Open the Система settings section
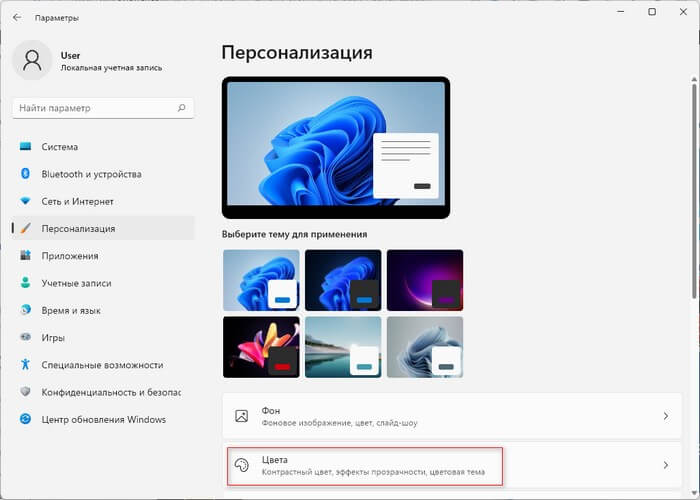Screen dimensions: 700x500 pyautogui.click(x=103, y=146)
